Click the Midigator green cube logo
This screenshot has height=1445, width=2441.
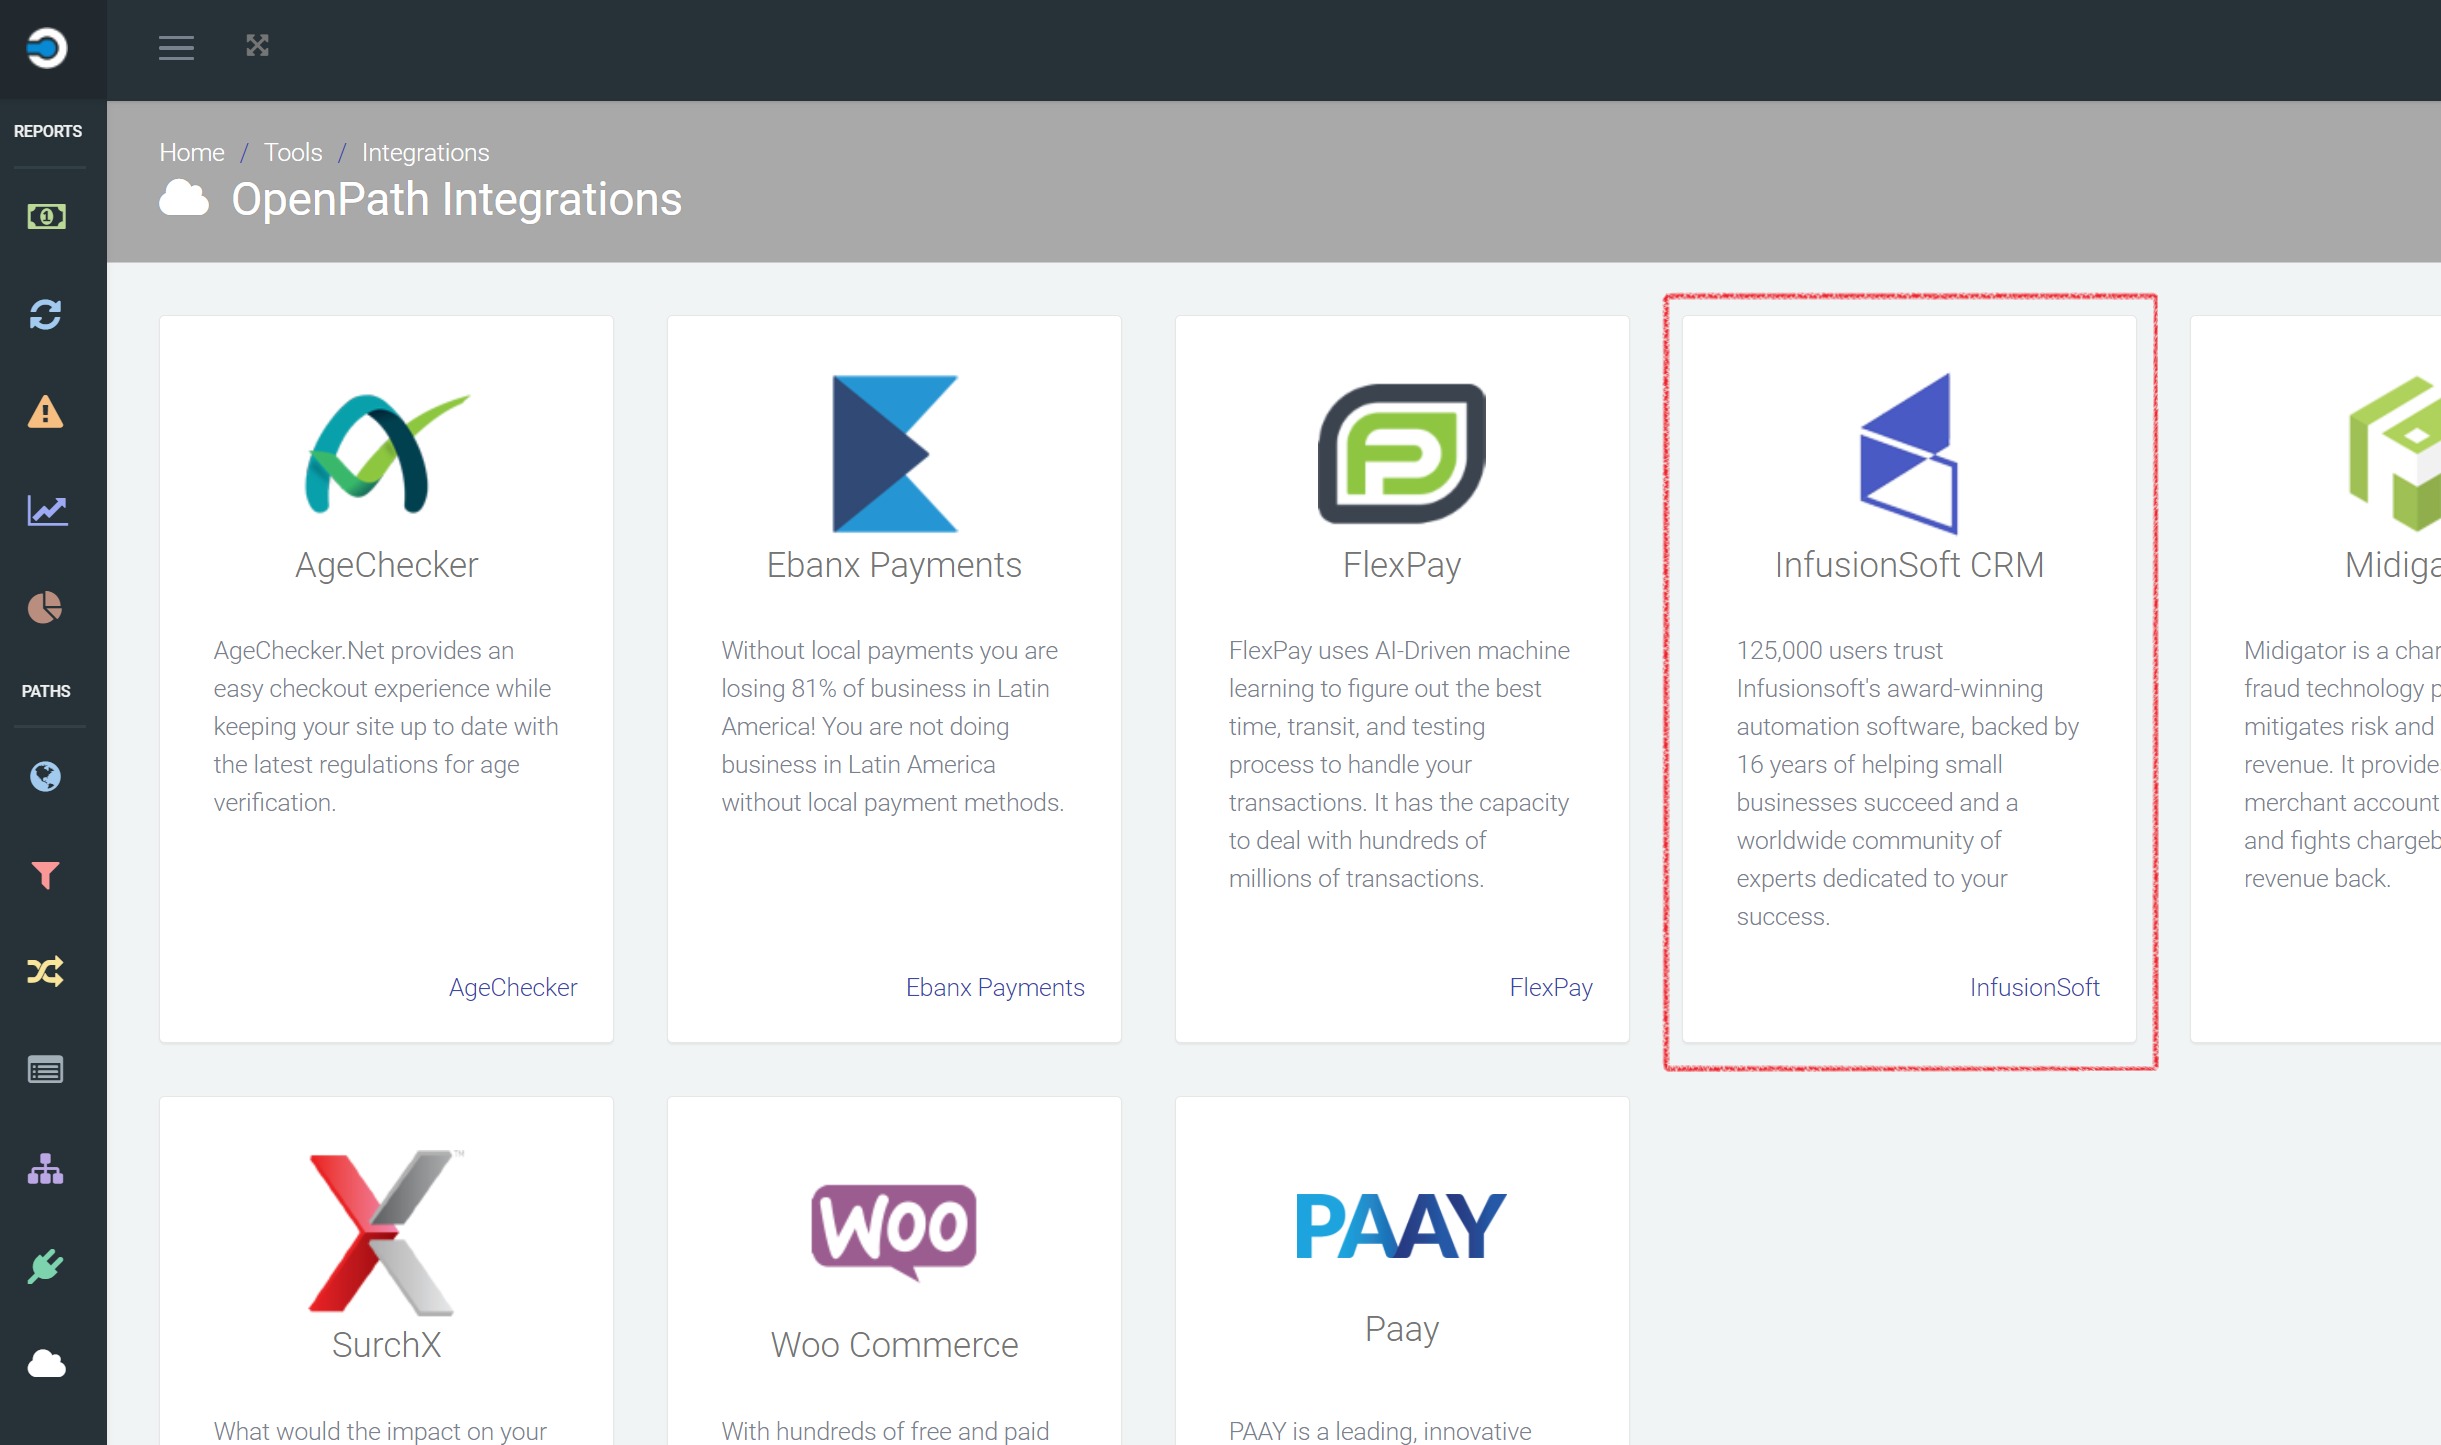(x=2395, y=453)
